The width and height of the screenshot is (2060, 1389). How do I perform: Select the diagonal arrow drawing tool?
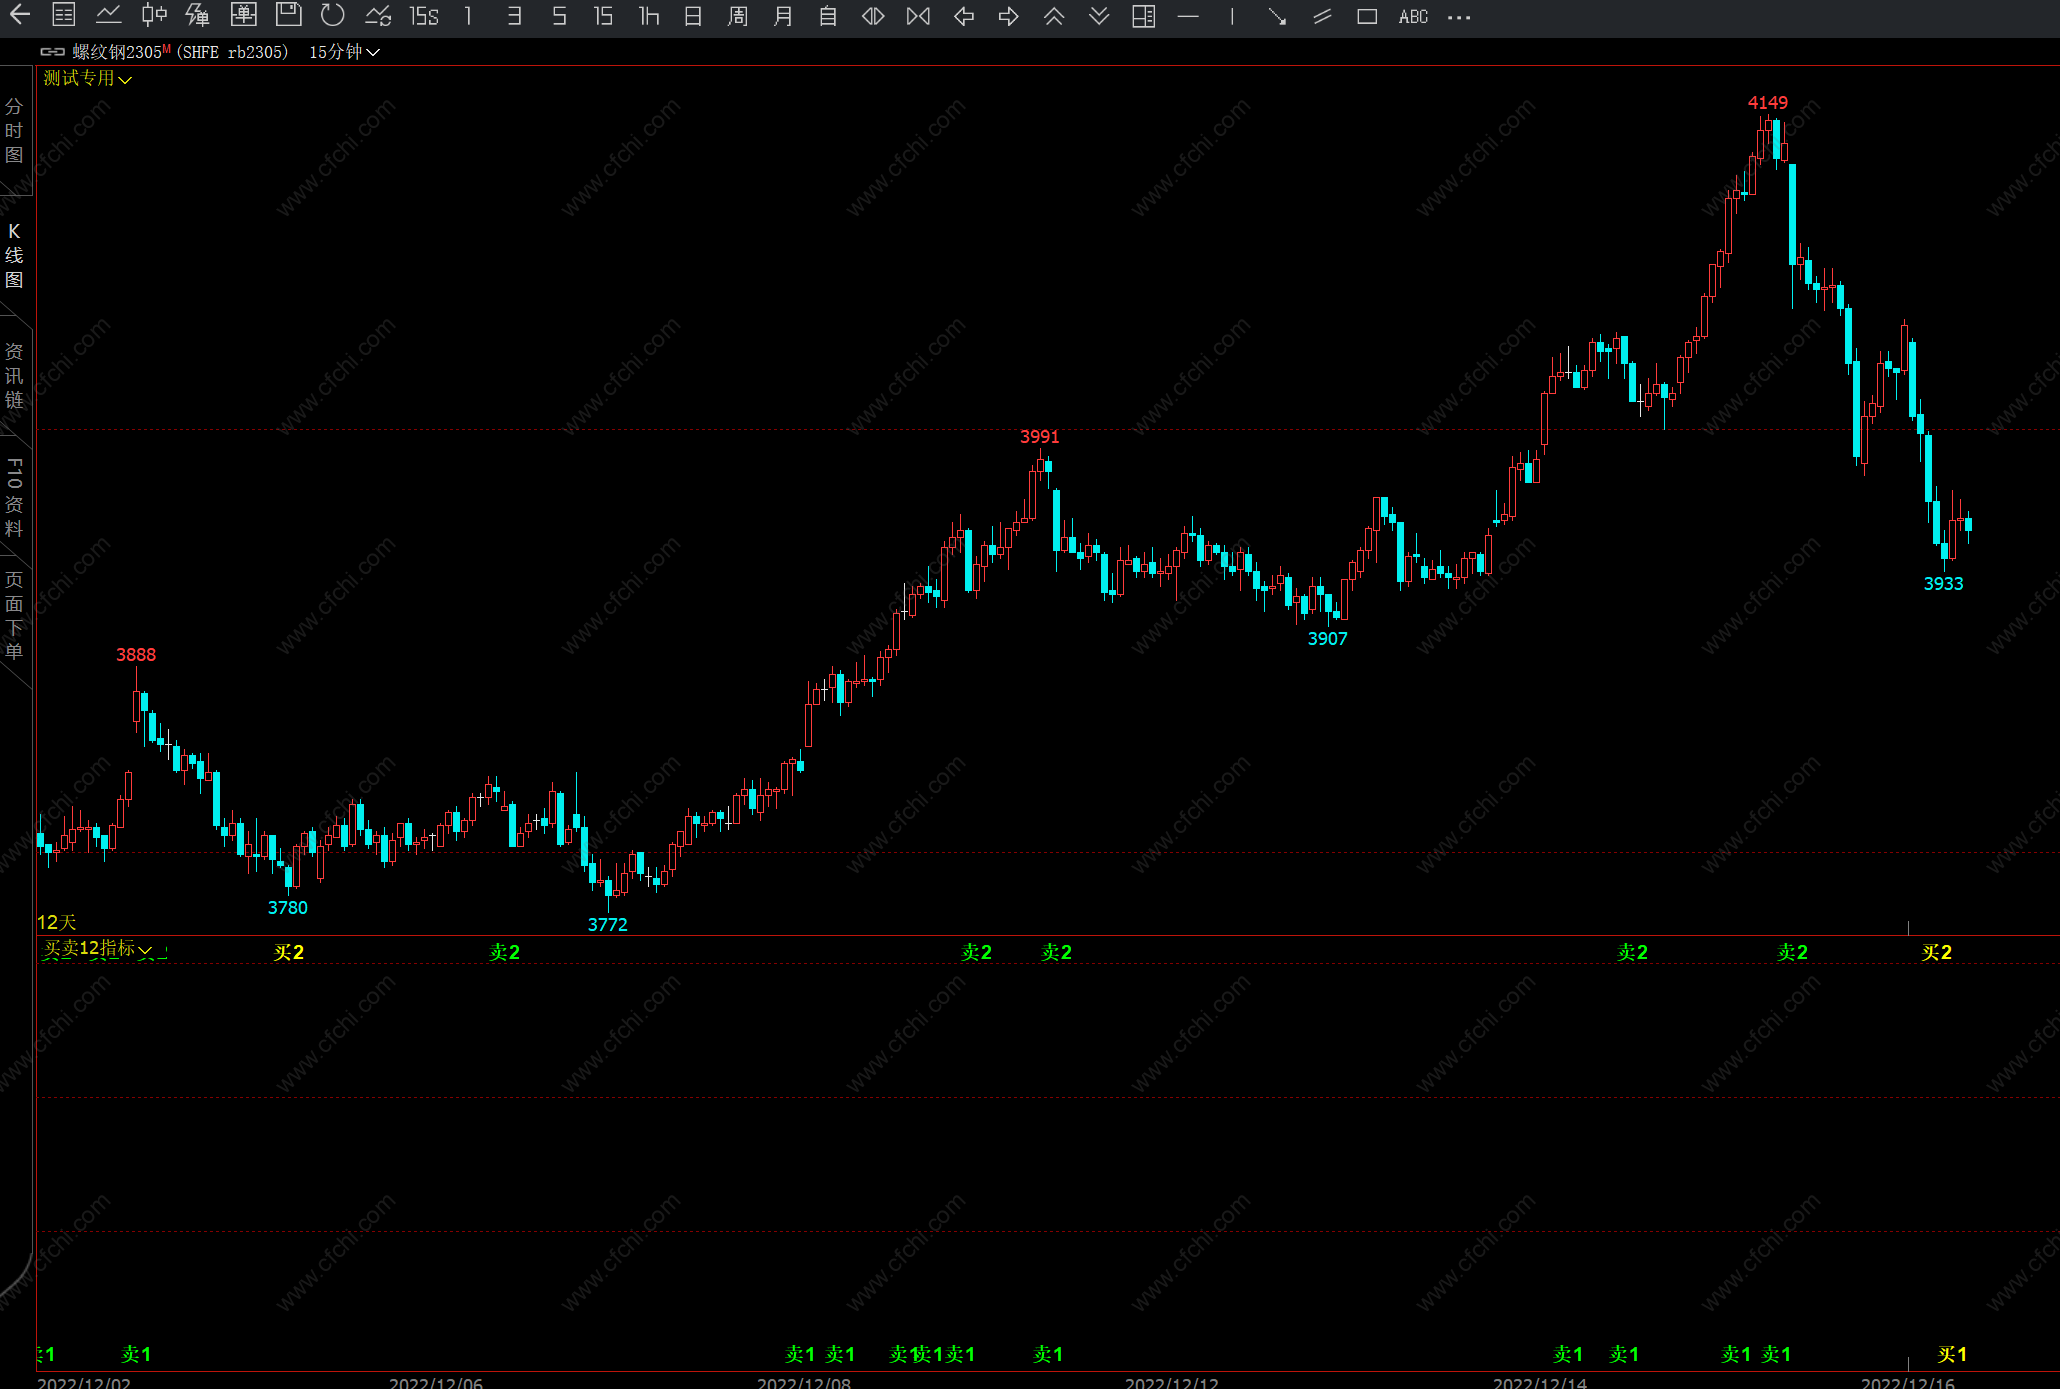[1277, 16]
